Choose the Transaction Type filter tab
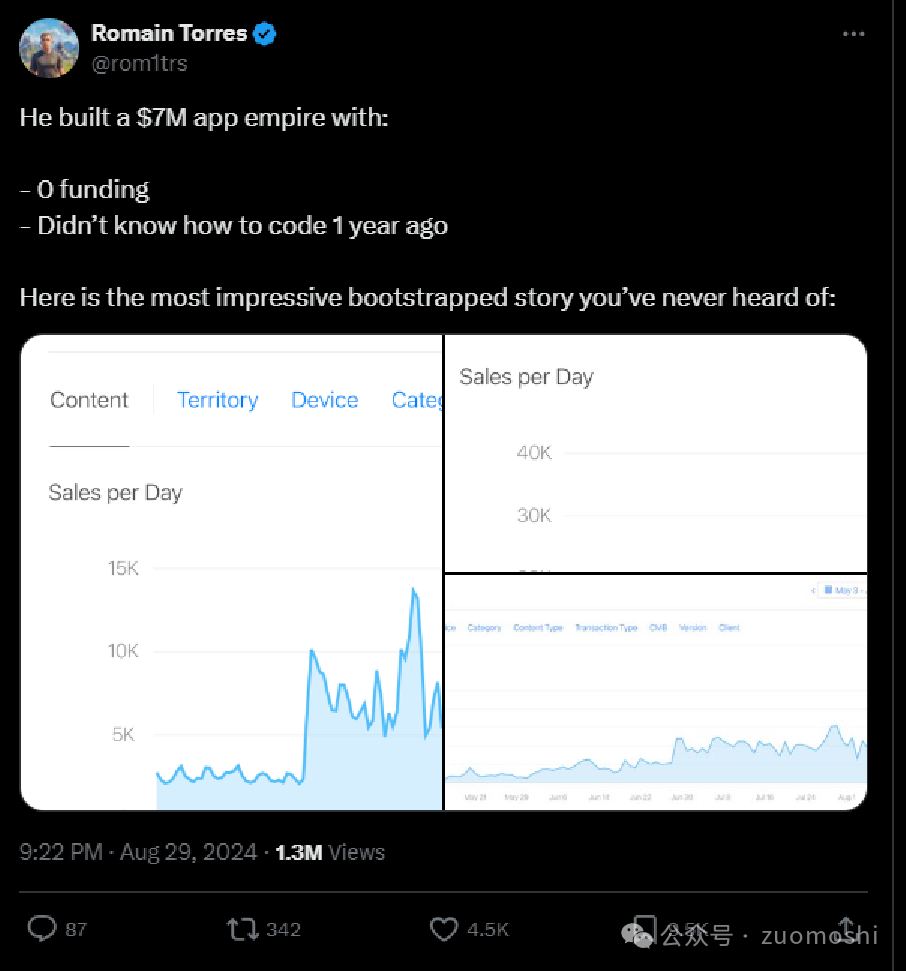Image resolution: width=906 pixels, height=971 pixels. tap(606, 628)
